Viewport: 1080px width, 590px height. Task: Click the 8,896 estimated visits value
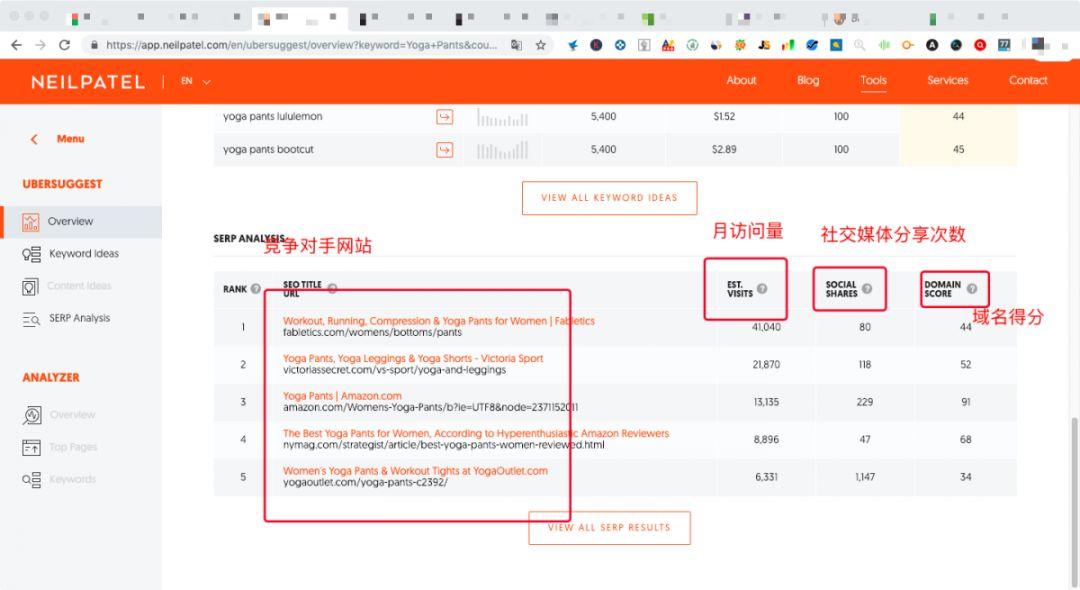(767, 439)
